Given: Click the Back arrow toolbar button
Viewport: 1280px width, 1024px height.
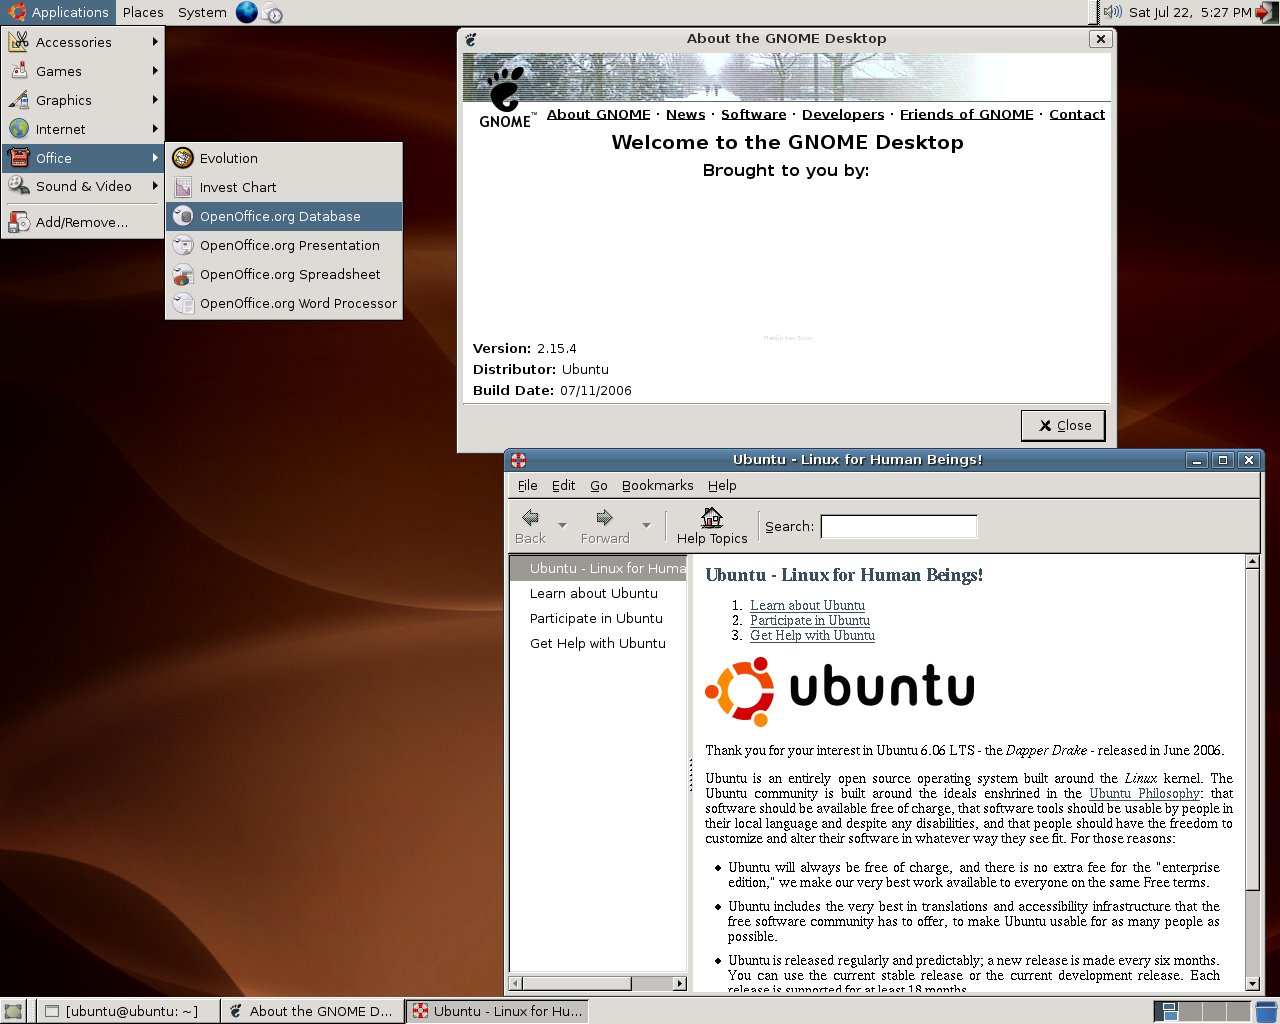Looking at the screenshot, I should tap(530, 526).
